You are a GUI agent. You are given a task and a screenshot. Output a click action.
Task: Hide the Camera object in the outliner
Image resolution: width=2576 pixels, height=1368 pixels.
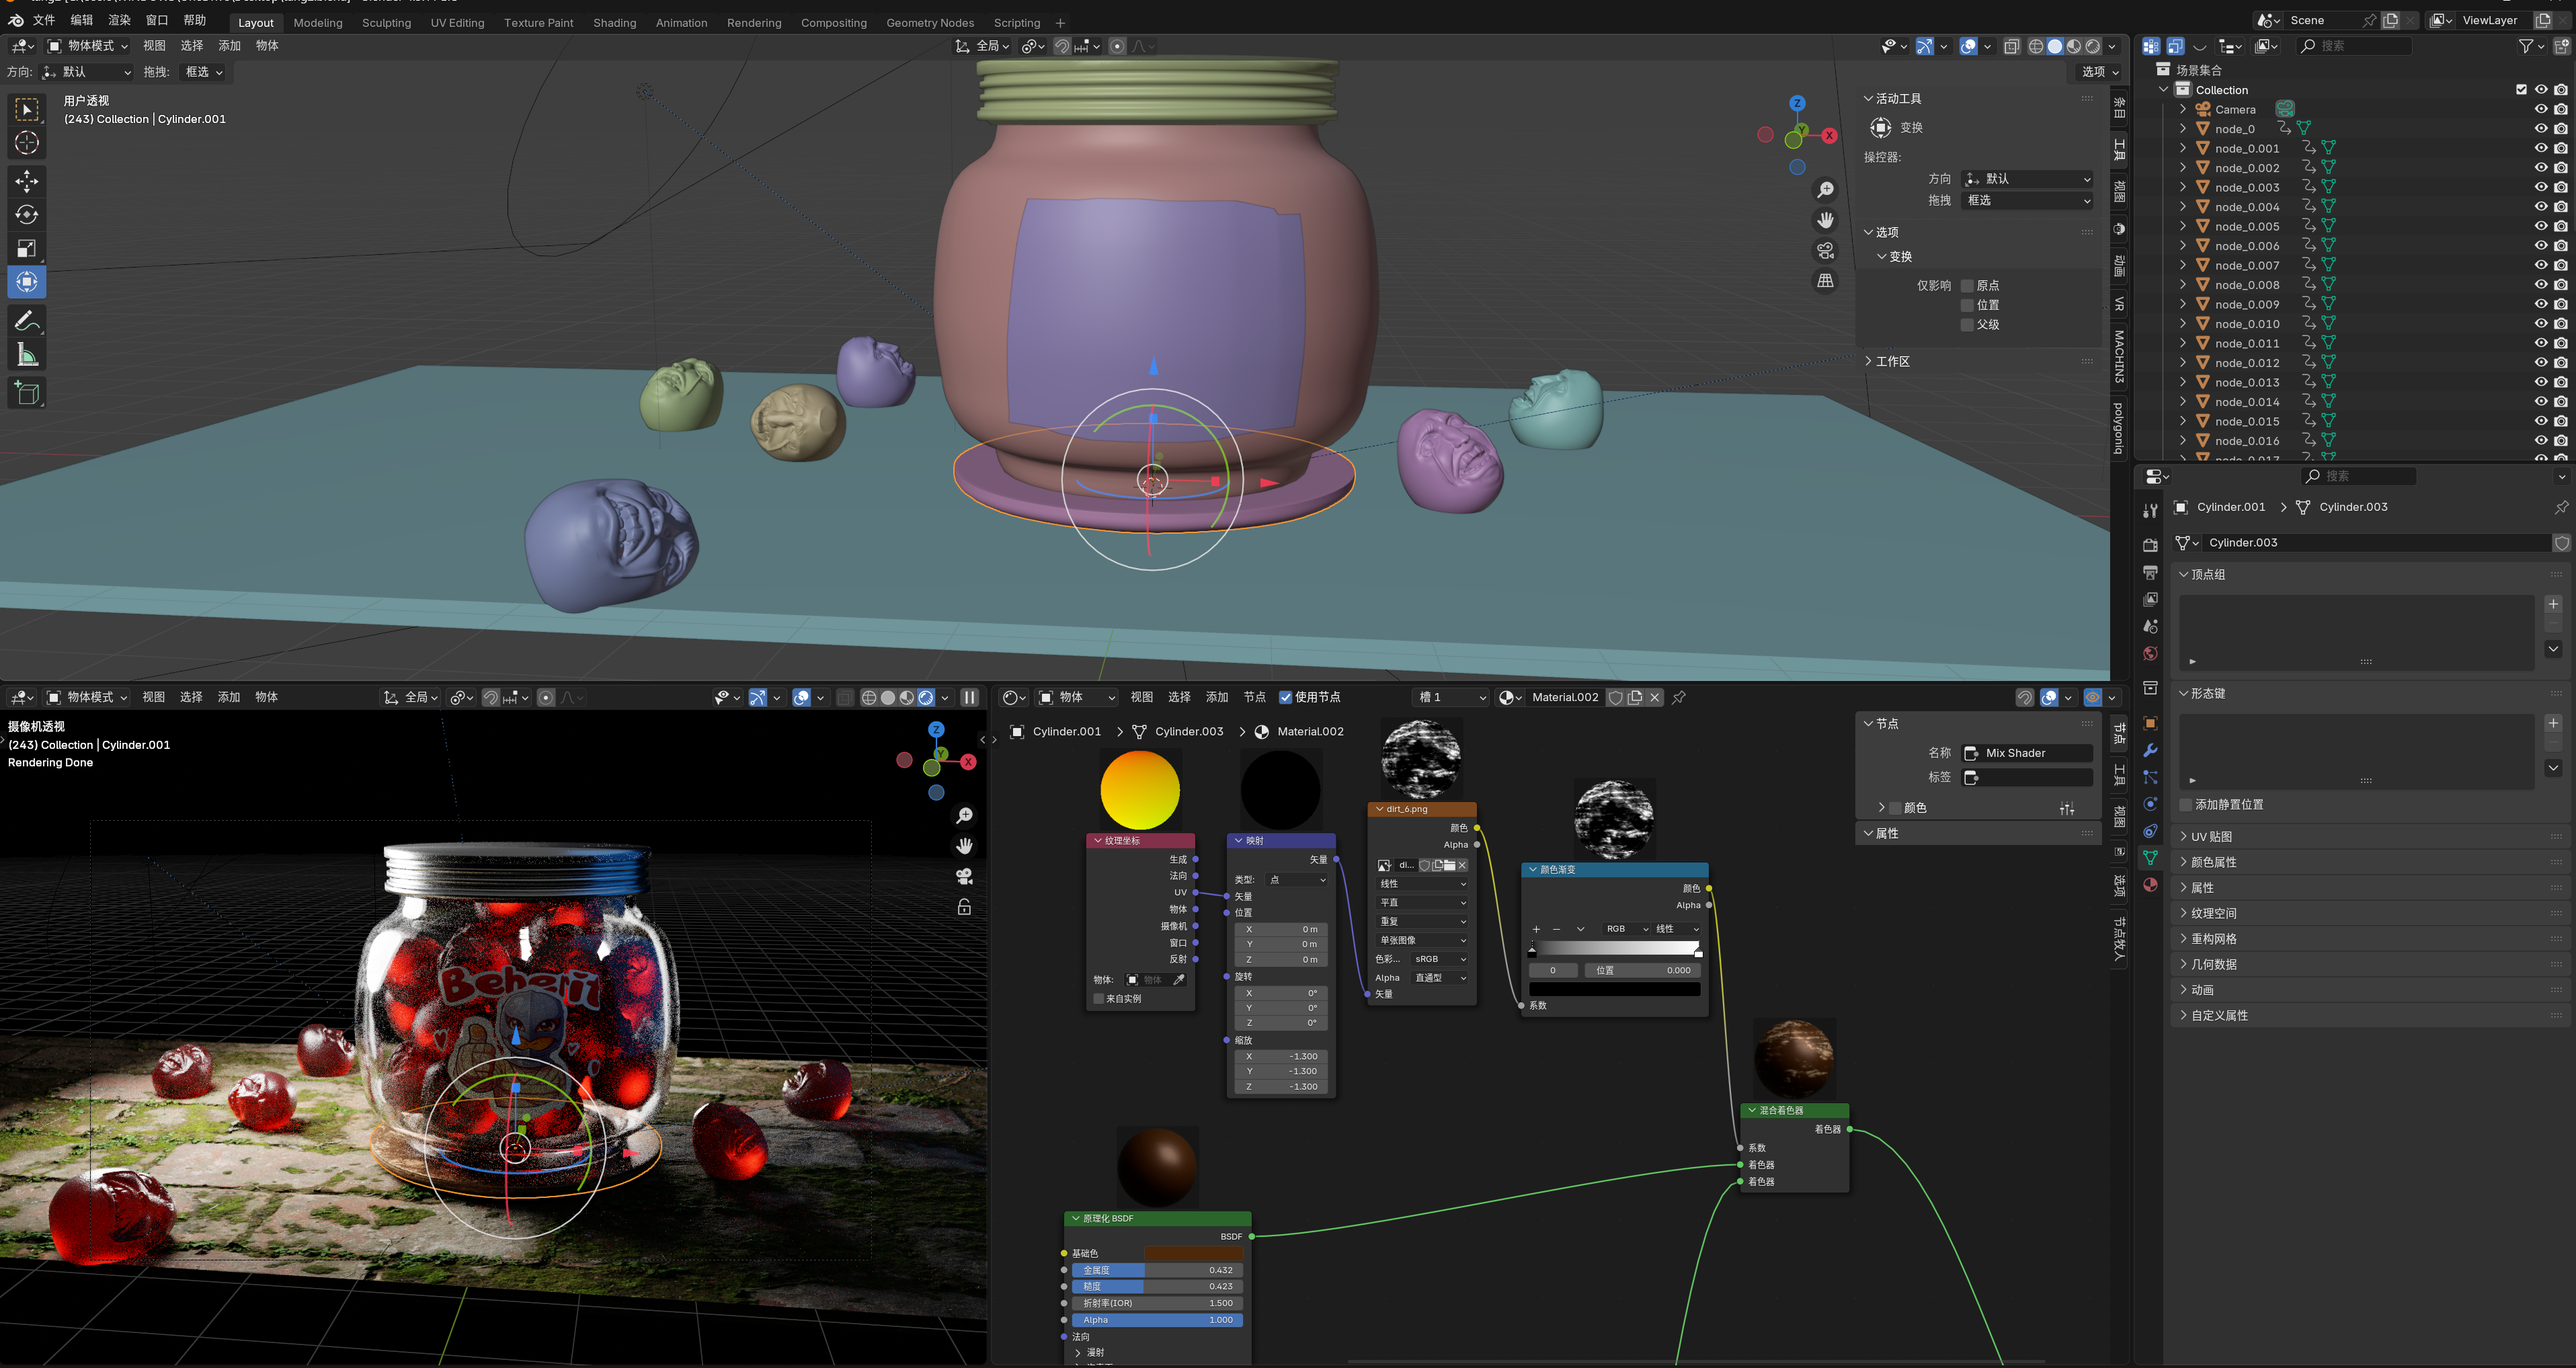pos(2540,109)
